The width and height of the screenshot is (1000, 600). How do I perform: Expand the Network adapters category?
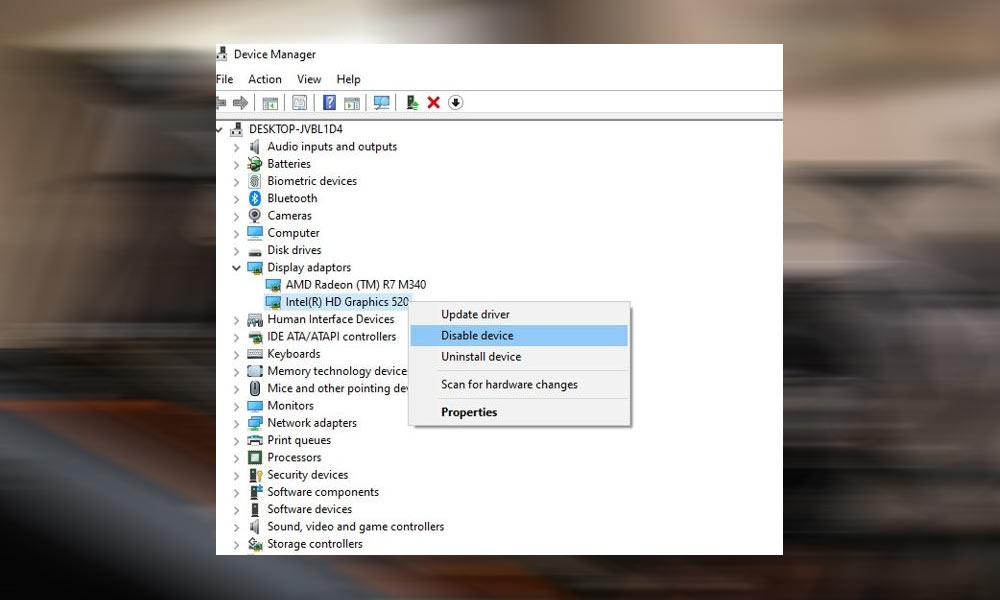click(236, 423)
